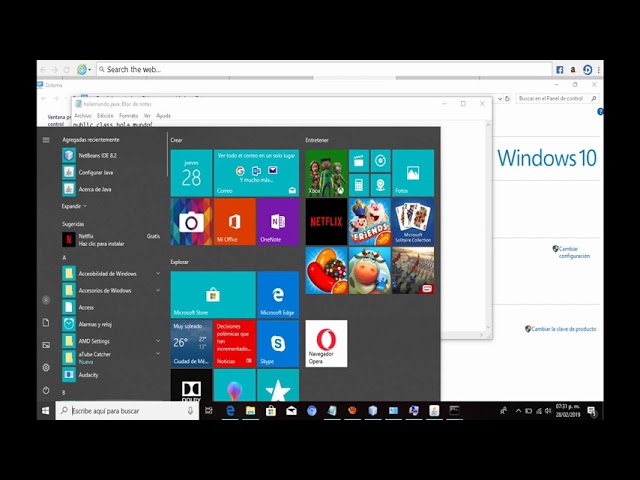Open Pictures icon in Start rail
This screenshot has height=480, width=640.
(46, 345)
